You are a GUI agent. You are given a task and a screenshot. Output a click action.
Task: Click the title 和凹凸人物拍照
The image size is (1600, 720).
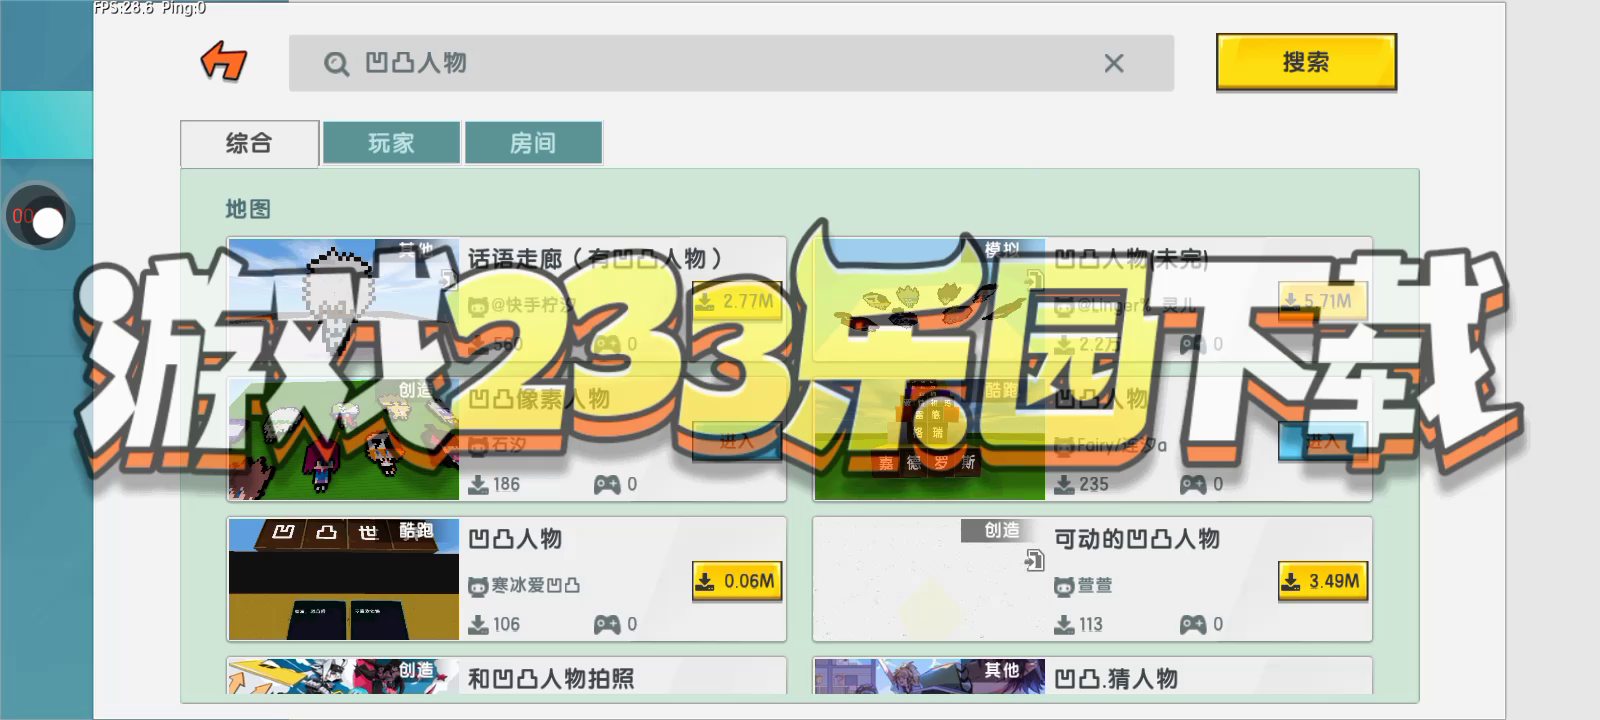(x=551, y=679)
